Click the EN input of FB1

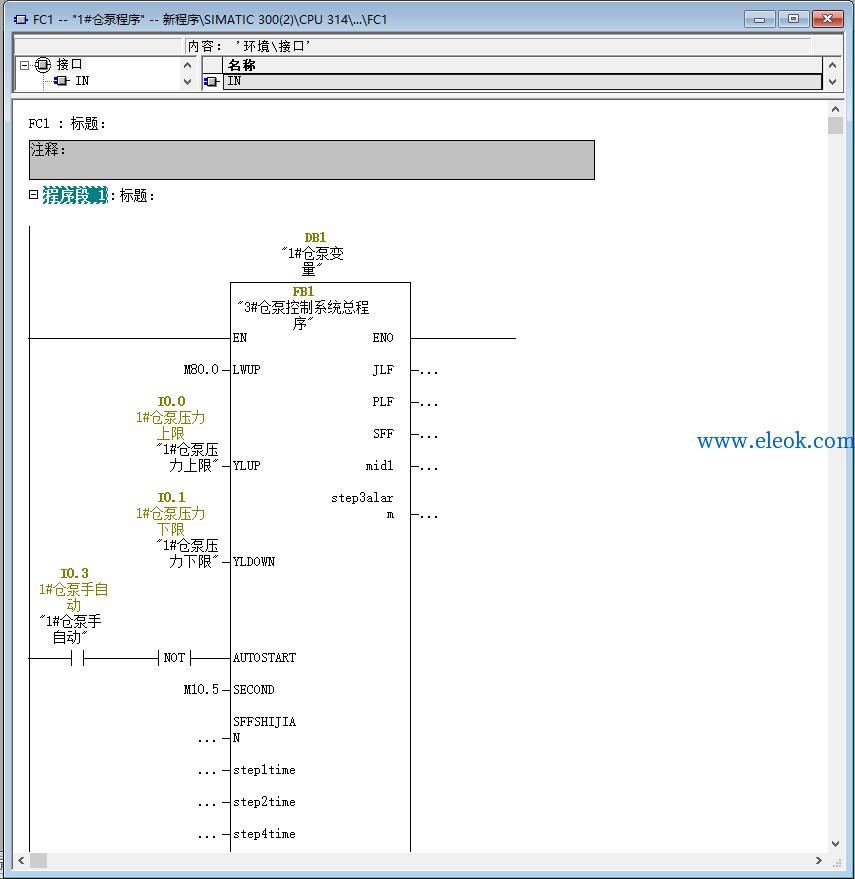coord(240,337)
